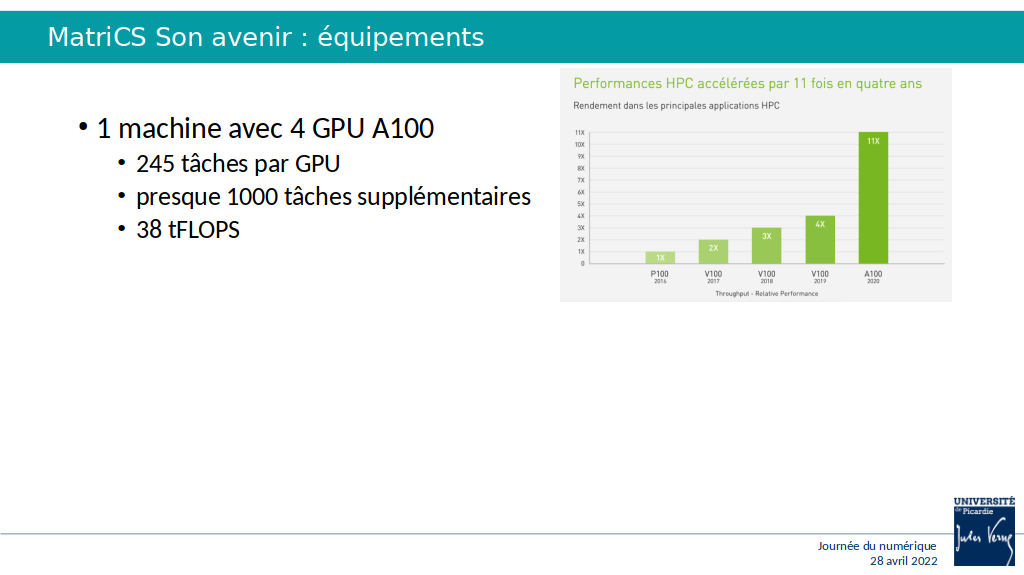Click the date "28 avril 2022" in footer

point(903,561)
